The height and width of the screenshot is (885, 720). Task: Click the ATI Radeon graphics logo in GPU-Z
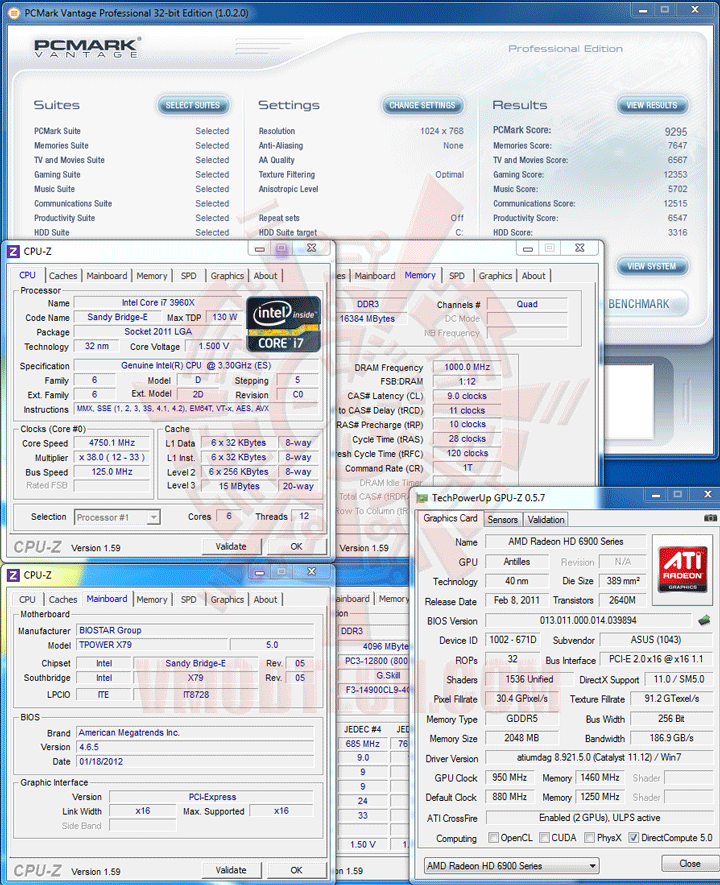(x=683, y=569)
